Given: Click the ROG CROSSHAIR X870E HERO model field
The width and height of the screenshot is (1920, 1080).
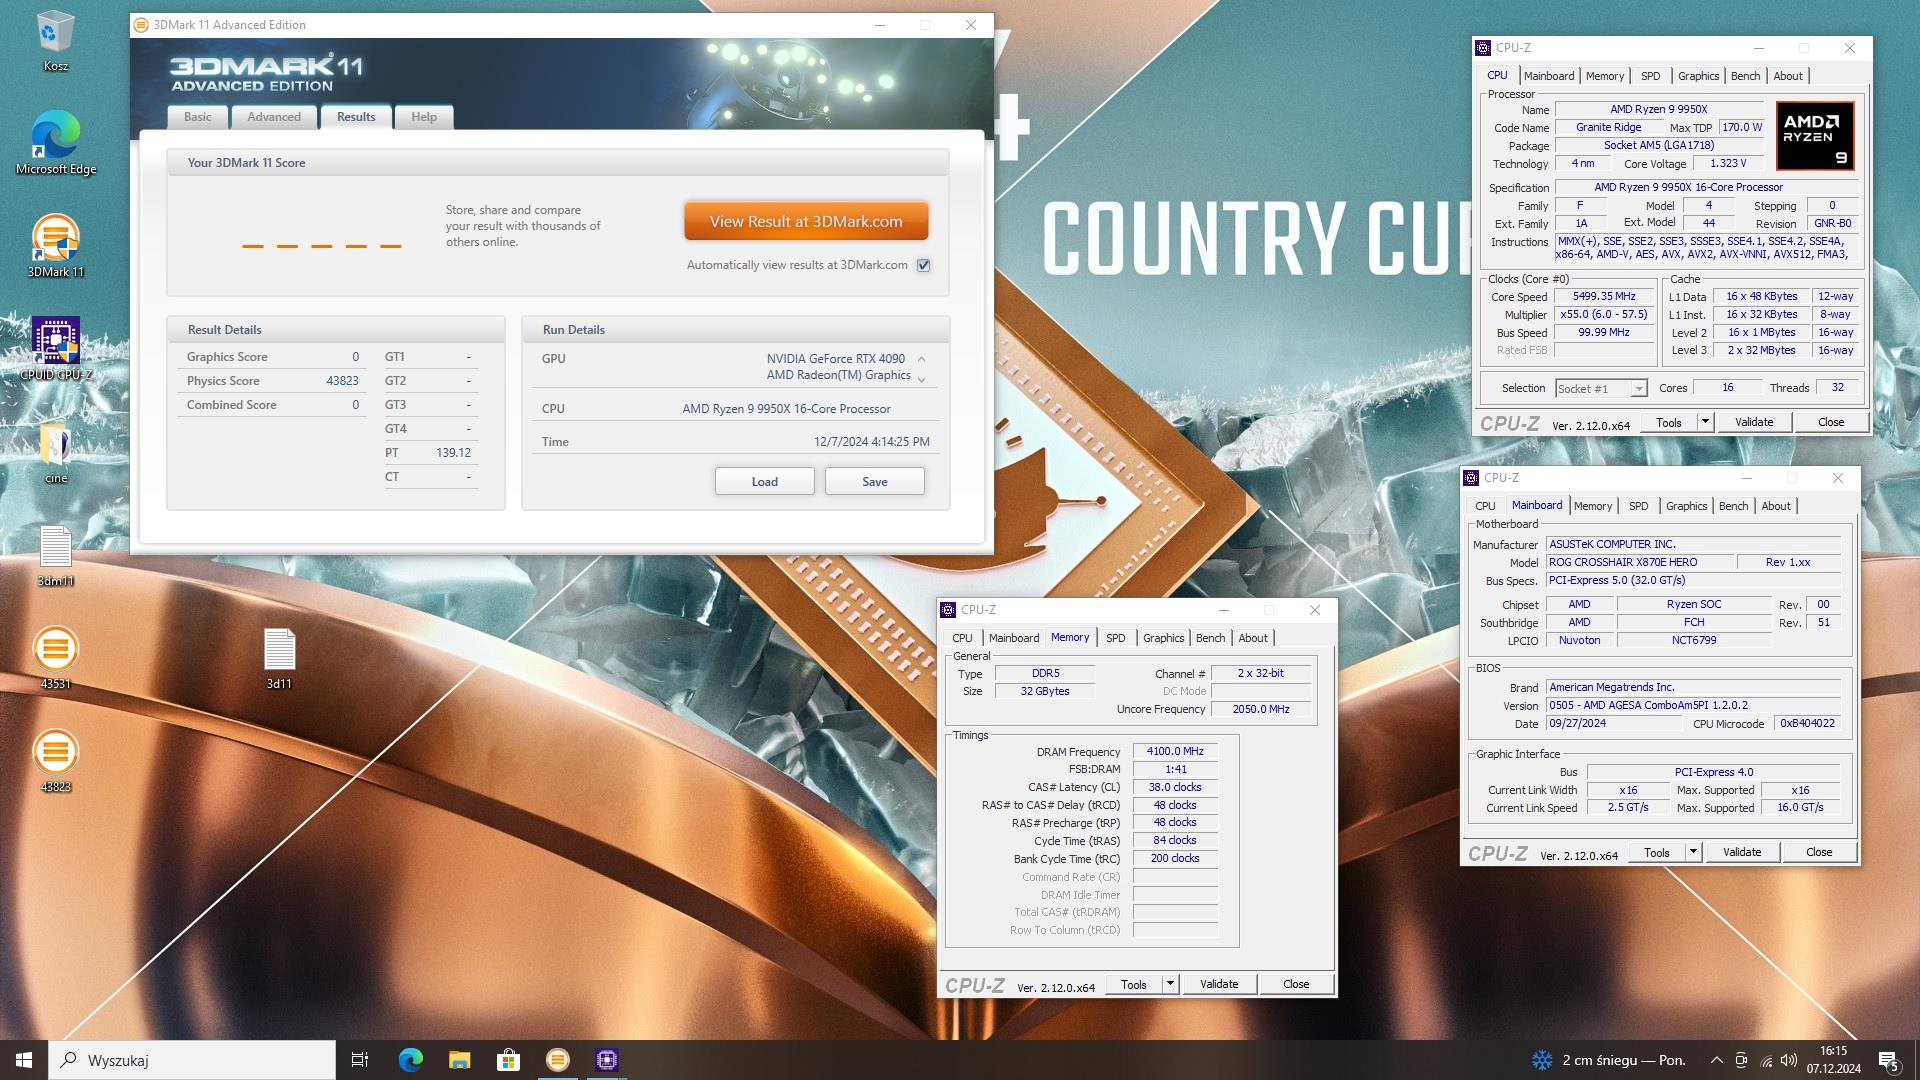Looking at the screenshot, I should pos(1639,562).
